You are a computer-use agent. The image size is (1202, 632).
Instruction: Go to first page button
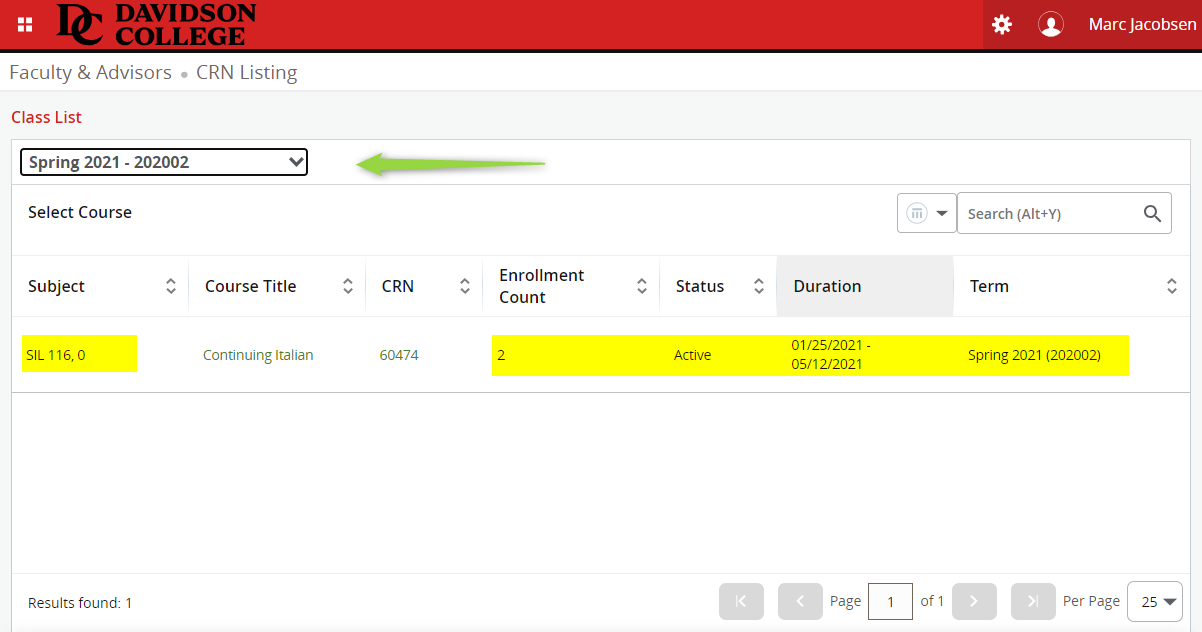(x=741, y=601)
